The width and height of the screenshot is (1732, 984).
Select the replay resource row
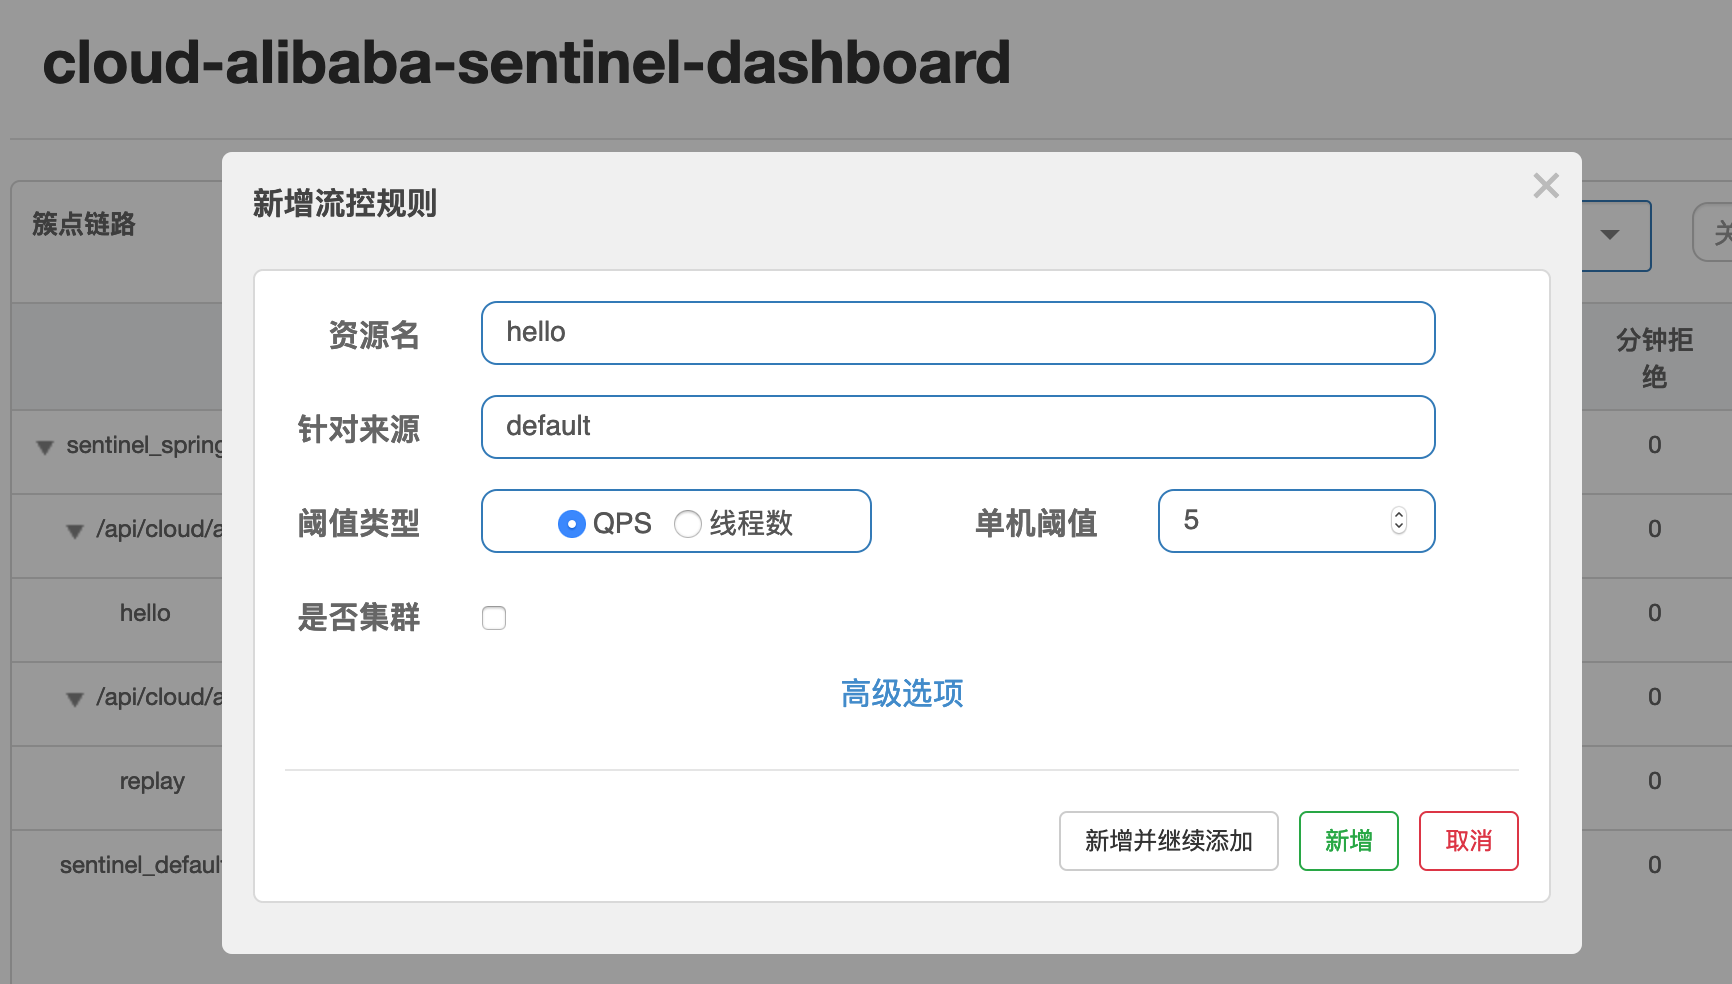152,781
